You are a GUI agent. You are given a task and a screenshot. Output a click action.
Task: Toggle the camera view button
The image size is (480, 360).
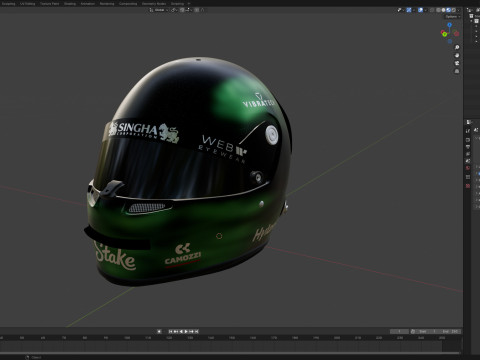[457, 63]
